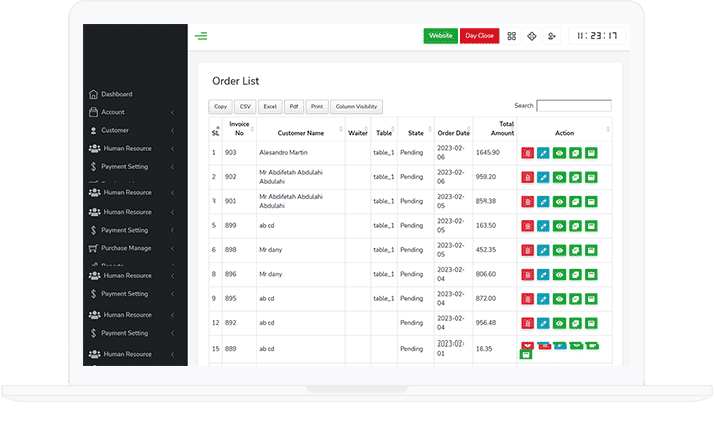Click the green eye icon for invoice 901

559,200
